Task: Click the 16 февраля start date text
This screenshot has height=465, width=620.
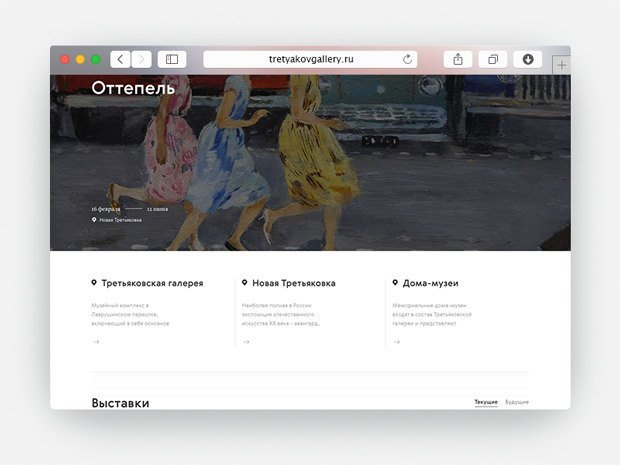Action: 106,209
